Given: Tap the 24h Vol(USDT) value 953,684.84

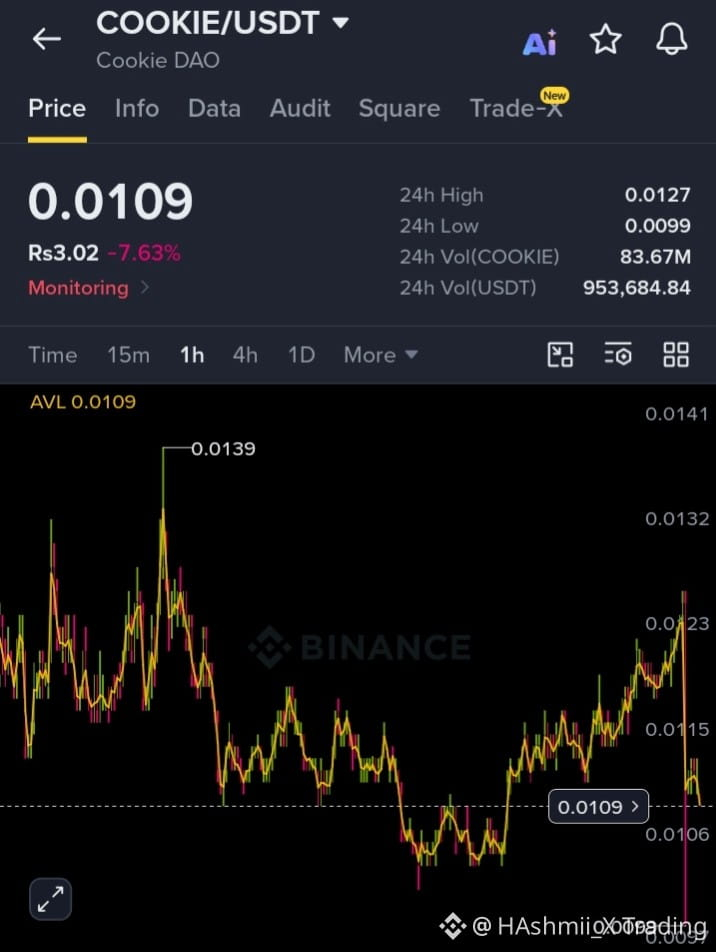Looking at the screenshot, I should point(636,288).
